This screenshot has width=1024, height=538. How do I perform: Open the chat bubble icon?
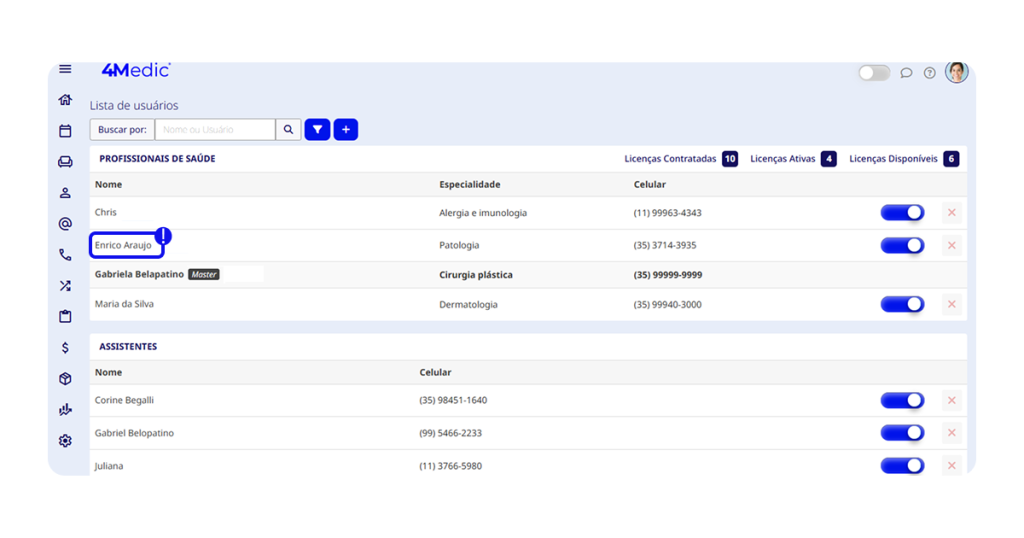[x=906, y=73]
